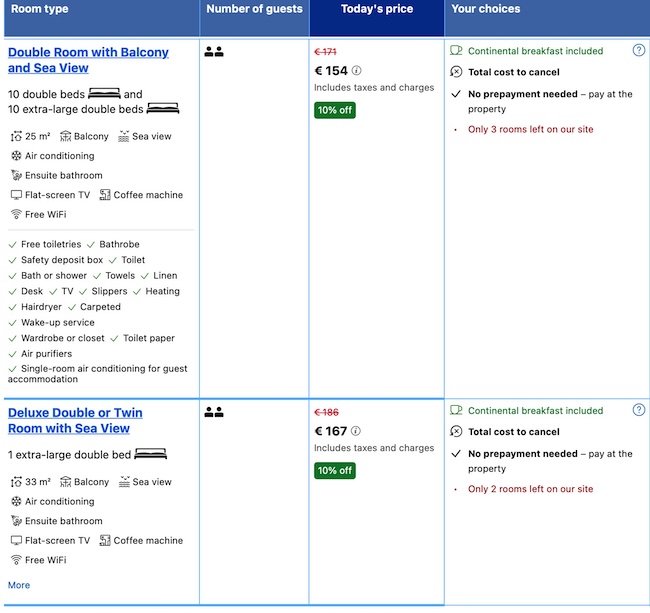Click guests icon for Deluxe Double room
Image resolution: width=650 pixels, height=613 pixels.
[213, 411]
